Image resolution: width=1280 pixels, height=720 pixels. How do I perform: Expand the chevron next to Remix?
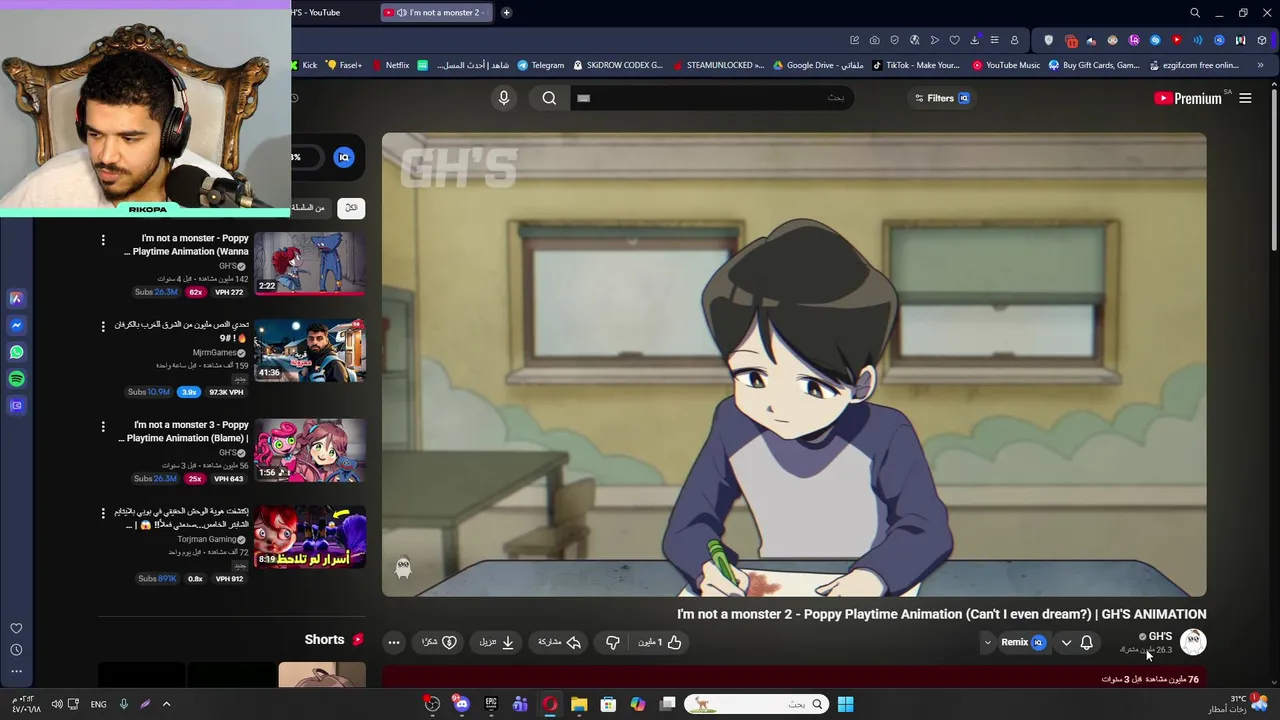point(987,642)
